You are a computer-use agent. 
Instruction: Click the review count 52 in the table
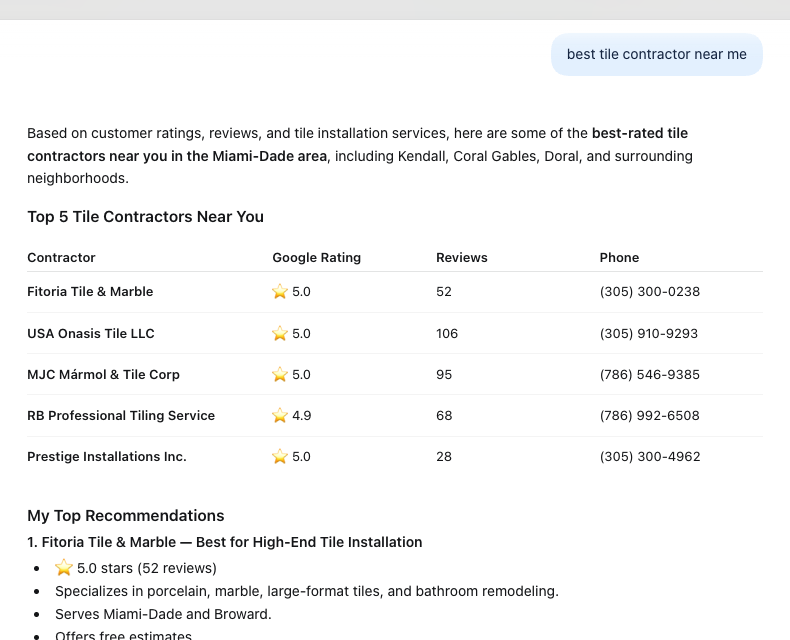coord(444,292)
